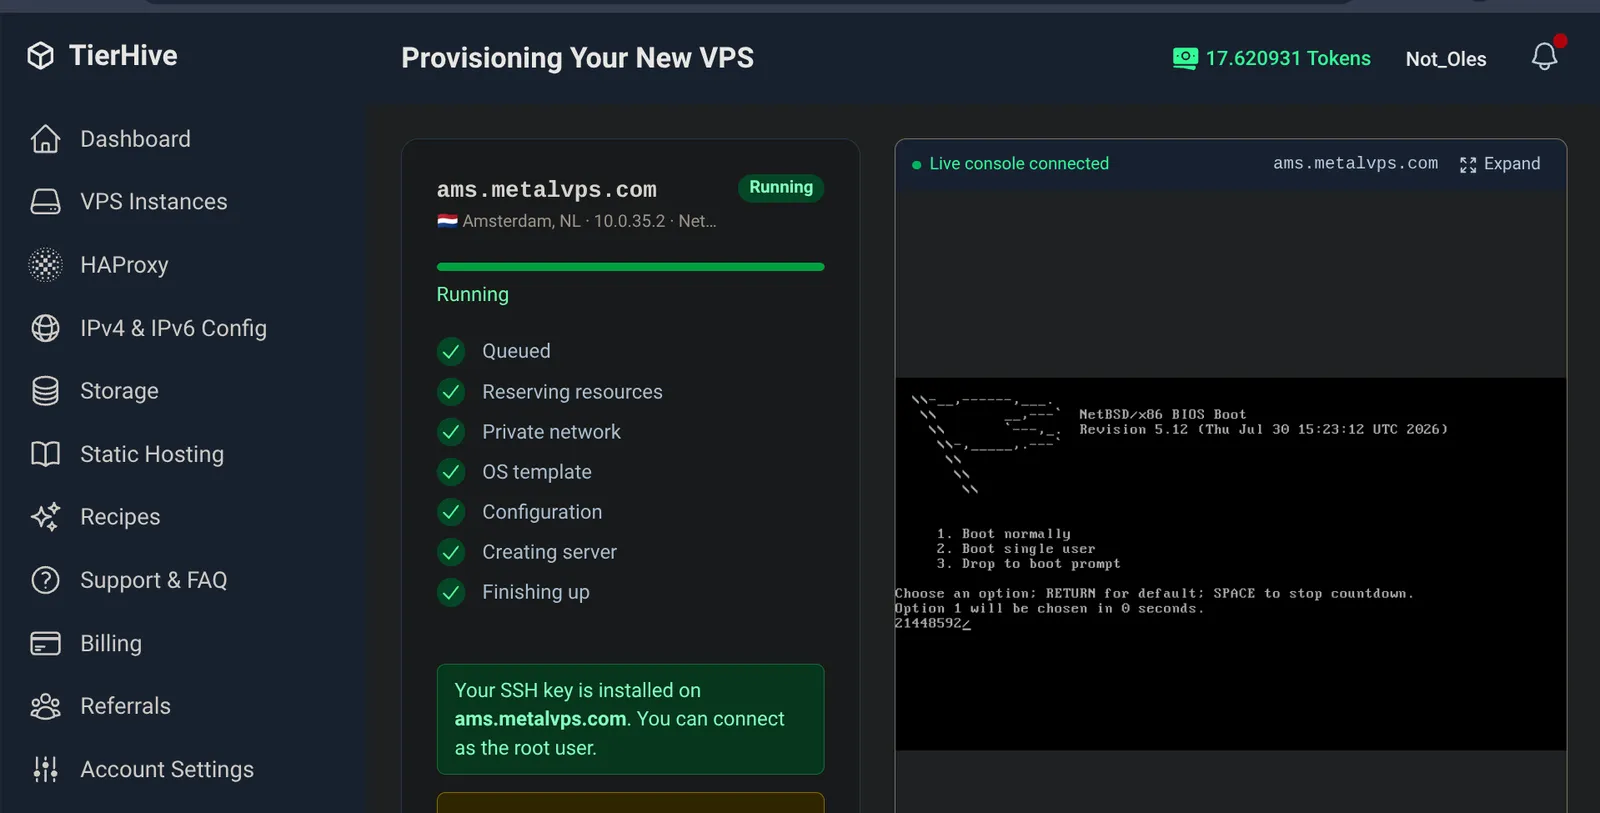1600x813 pixels.
Task: Click the Amsterdam, NL location text
Action: tap(521, 221)
